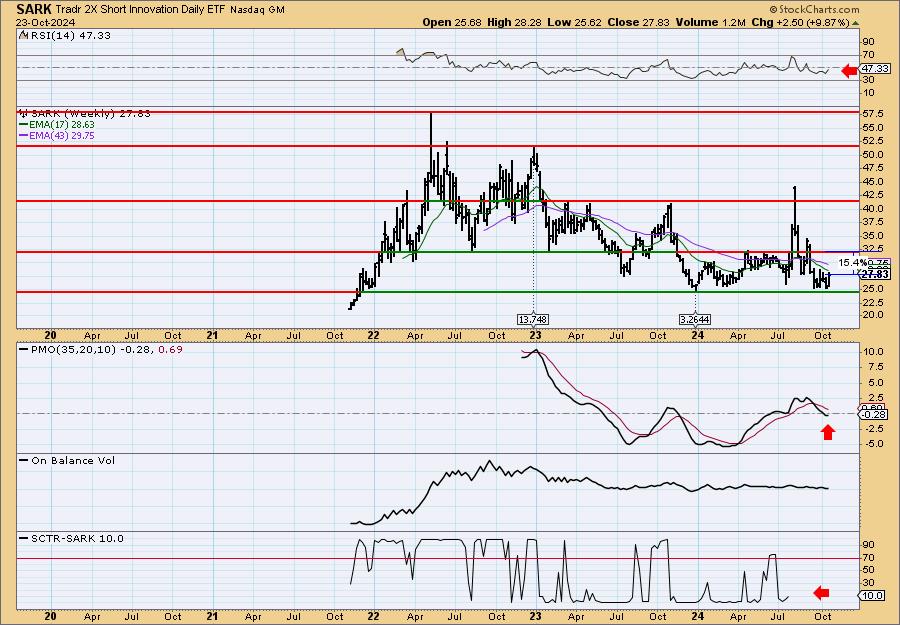
Task: Click the year 21 label on the bottom axis
Action: [212, 617]
